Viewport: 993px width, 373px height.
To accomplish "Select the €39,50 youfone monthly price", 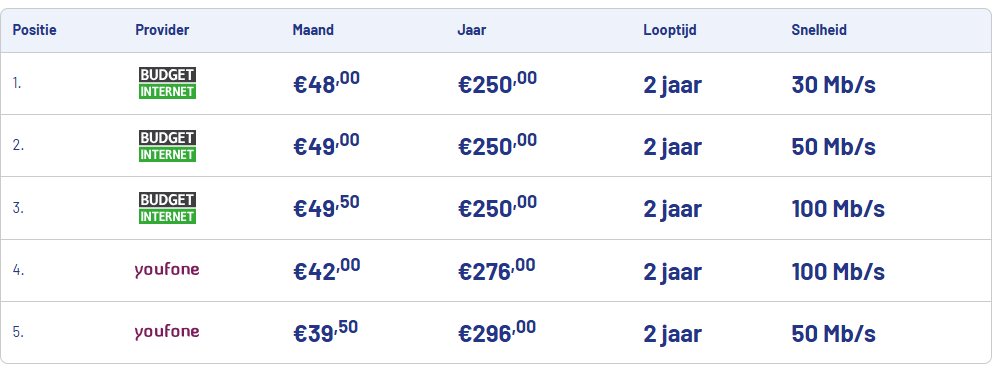I will [x=326, y=332].
